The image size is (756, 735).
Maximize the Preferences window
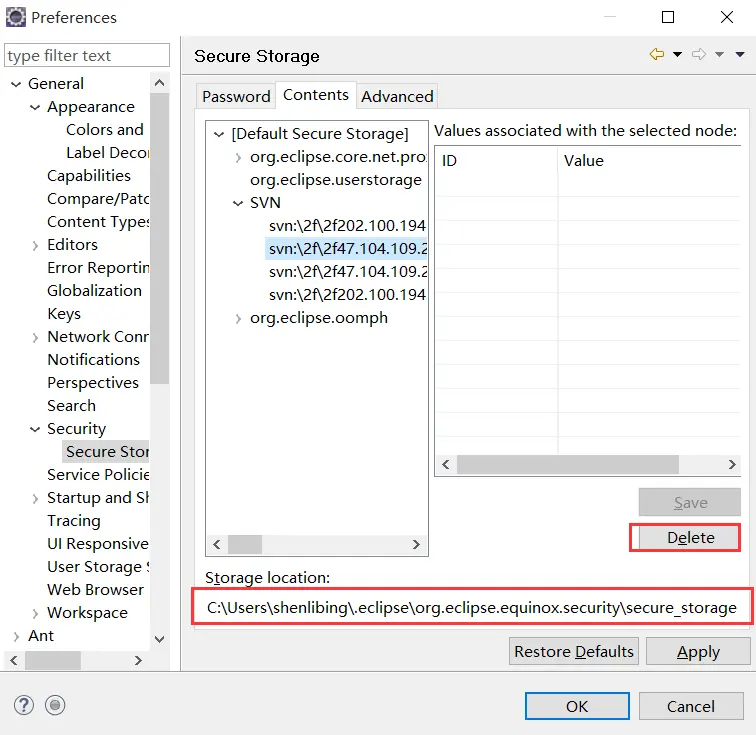(x=668, y=17)
